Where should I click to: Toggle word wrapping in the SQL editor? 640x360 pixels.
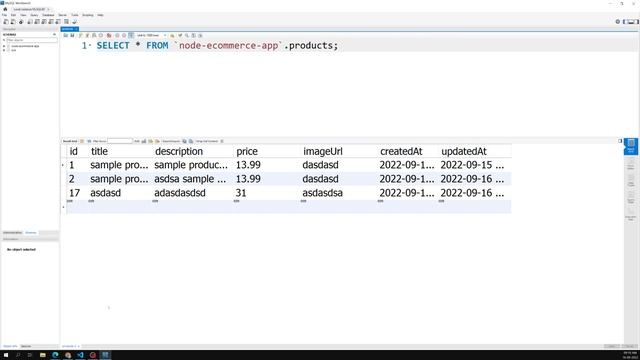coord(200,36)
